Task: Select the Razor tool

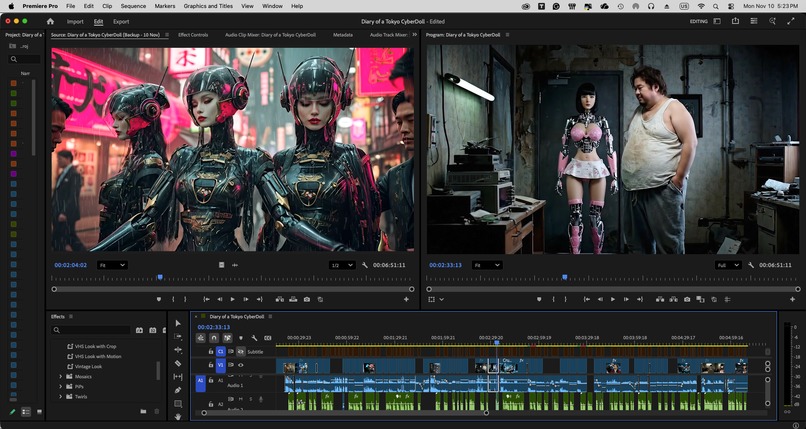Action: tap(178, 363)
